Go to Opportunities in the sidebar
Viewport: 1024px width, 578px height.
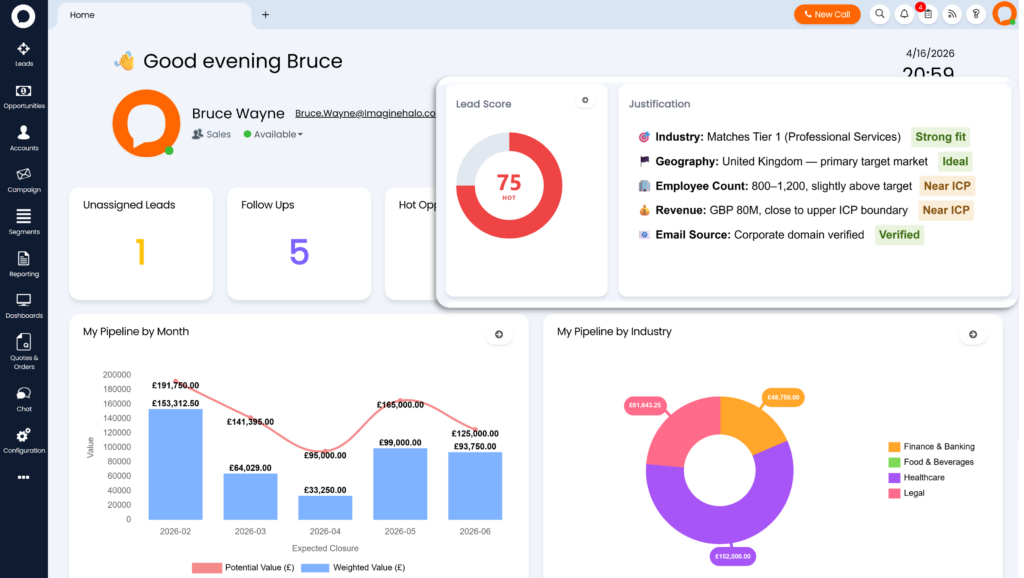point(24,96)
